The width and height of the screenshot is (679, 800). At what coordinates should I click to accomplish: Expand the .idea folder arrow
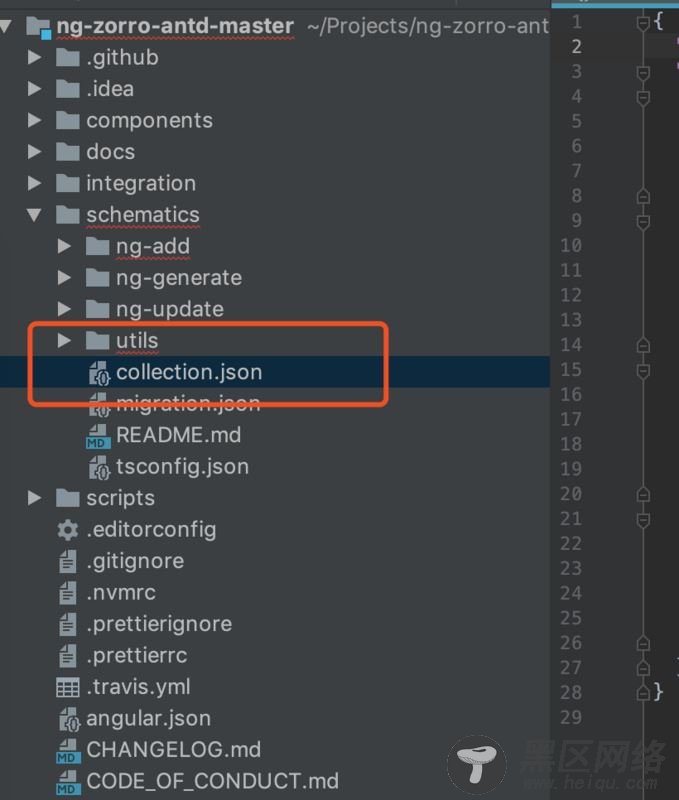[x=35, y=89]
